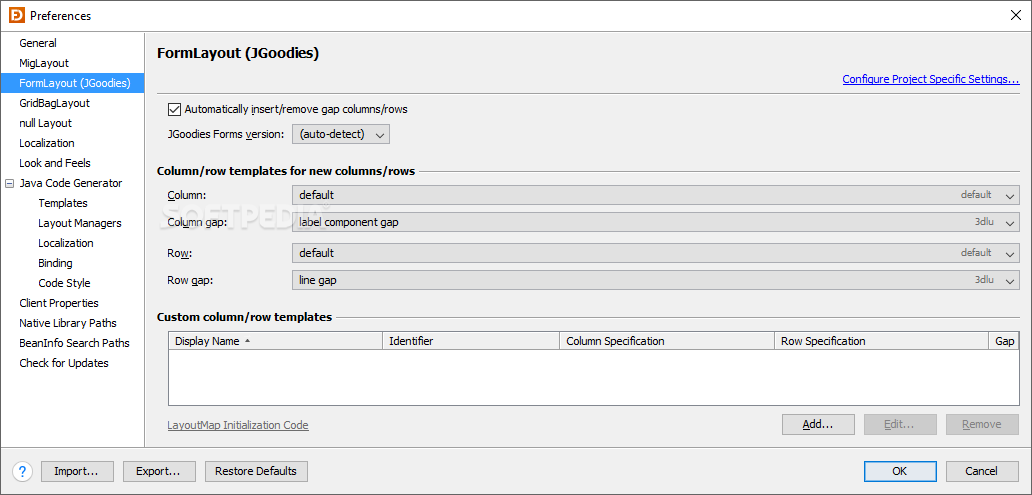Open the Column gap template dropdown
Image resolution: width=1032 pixels, height=495 pixels.
[x=656, y=222]
